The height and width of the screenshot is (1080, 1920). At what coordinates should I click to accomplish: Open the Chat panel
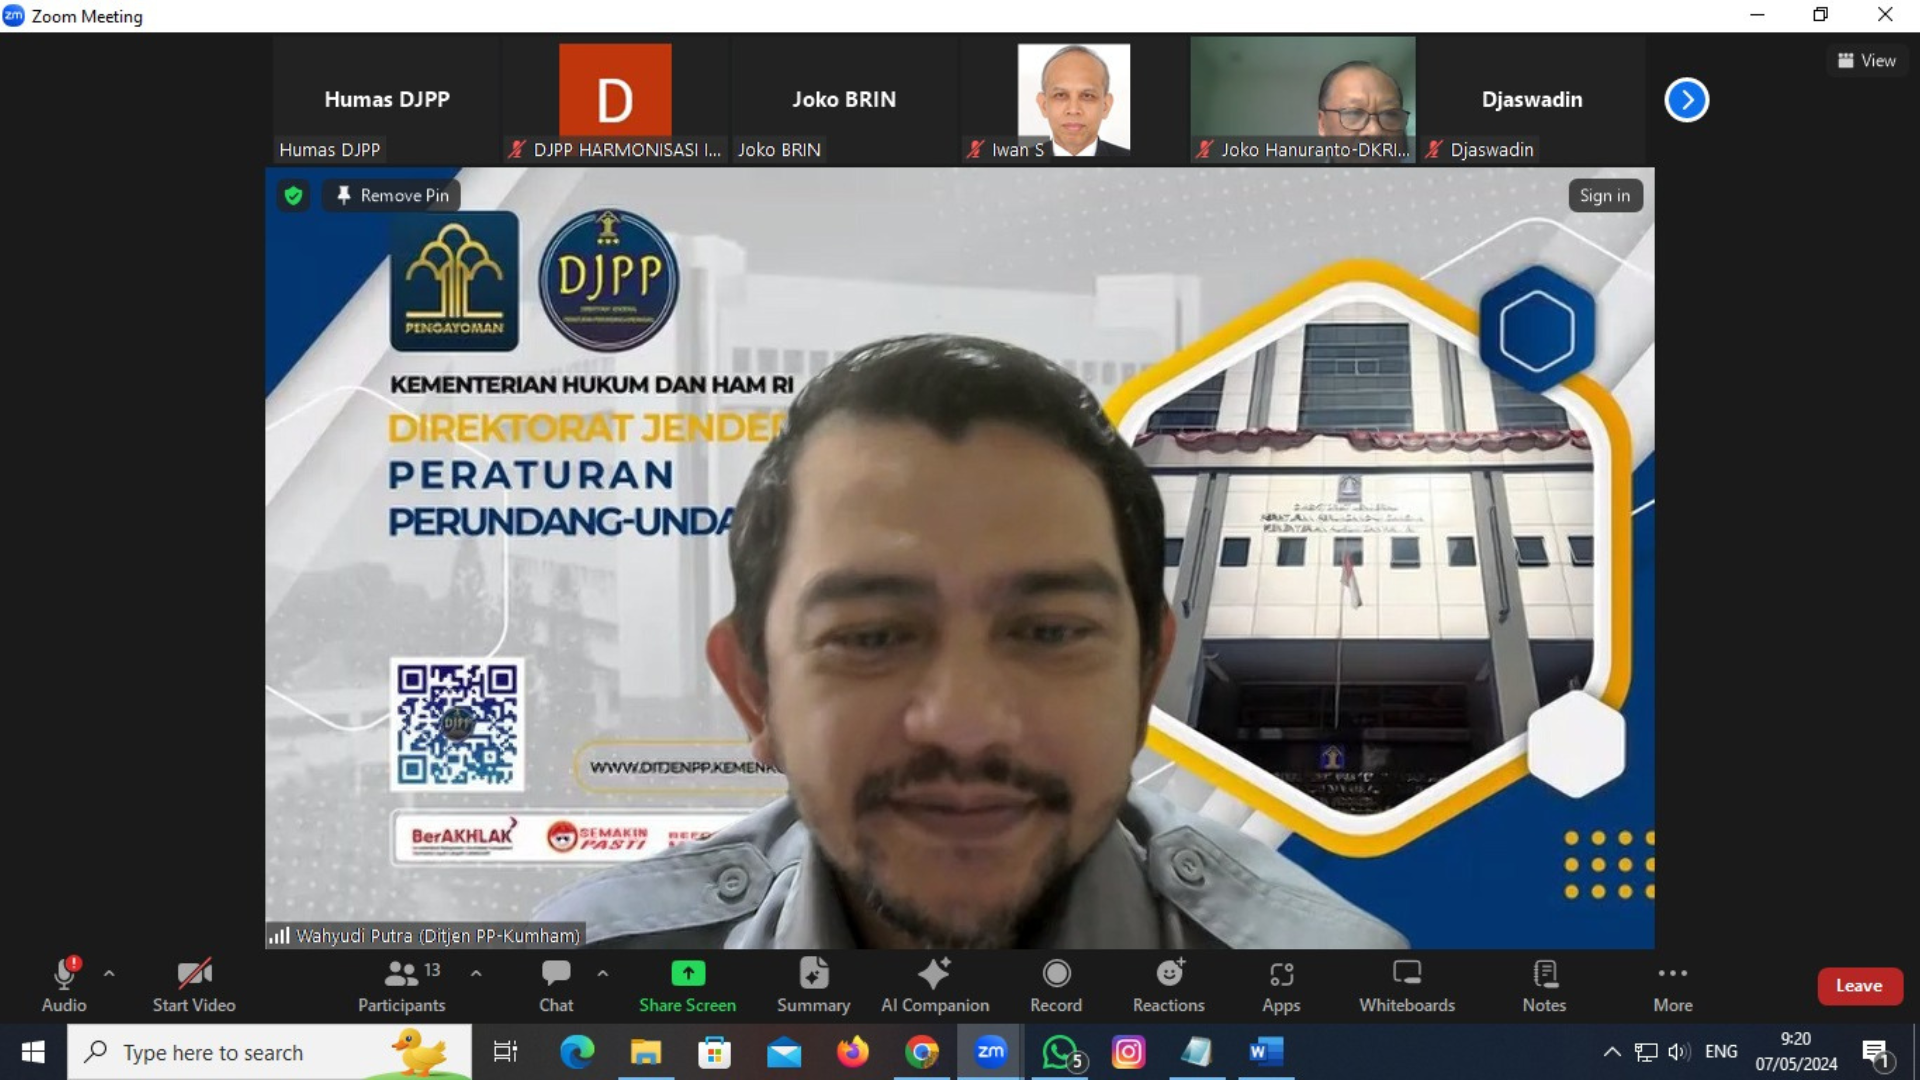pos(556,985)
